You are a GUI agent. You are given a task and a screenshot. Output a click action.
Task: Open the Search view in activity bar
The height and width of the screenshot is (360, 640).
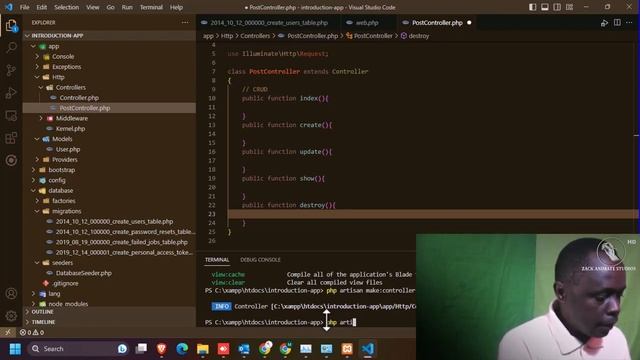11,48
